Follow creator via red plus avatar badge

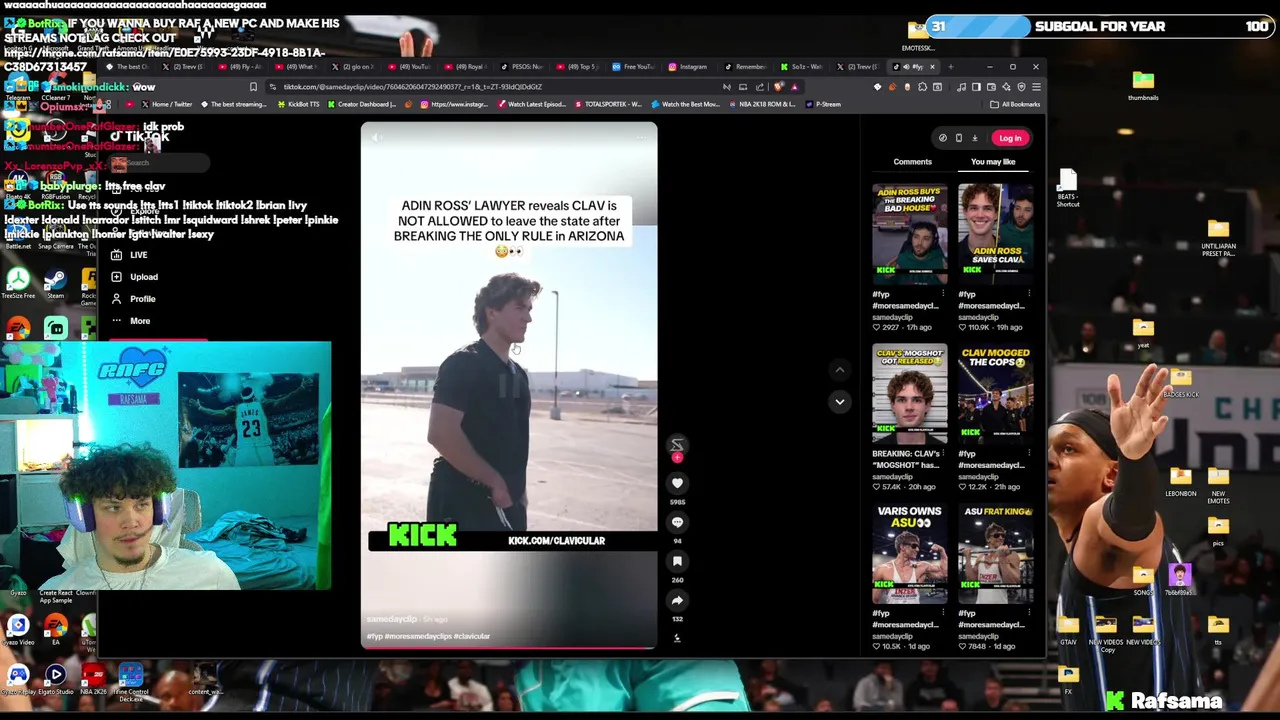[677, 457]
